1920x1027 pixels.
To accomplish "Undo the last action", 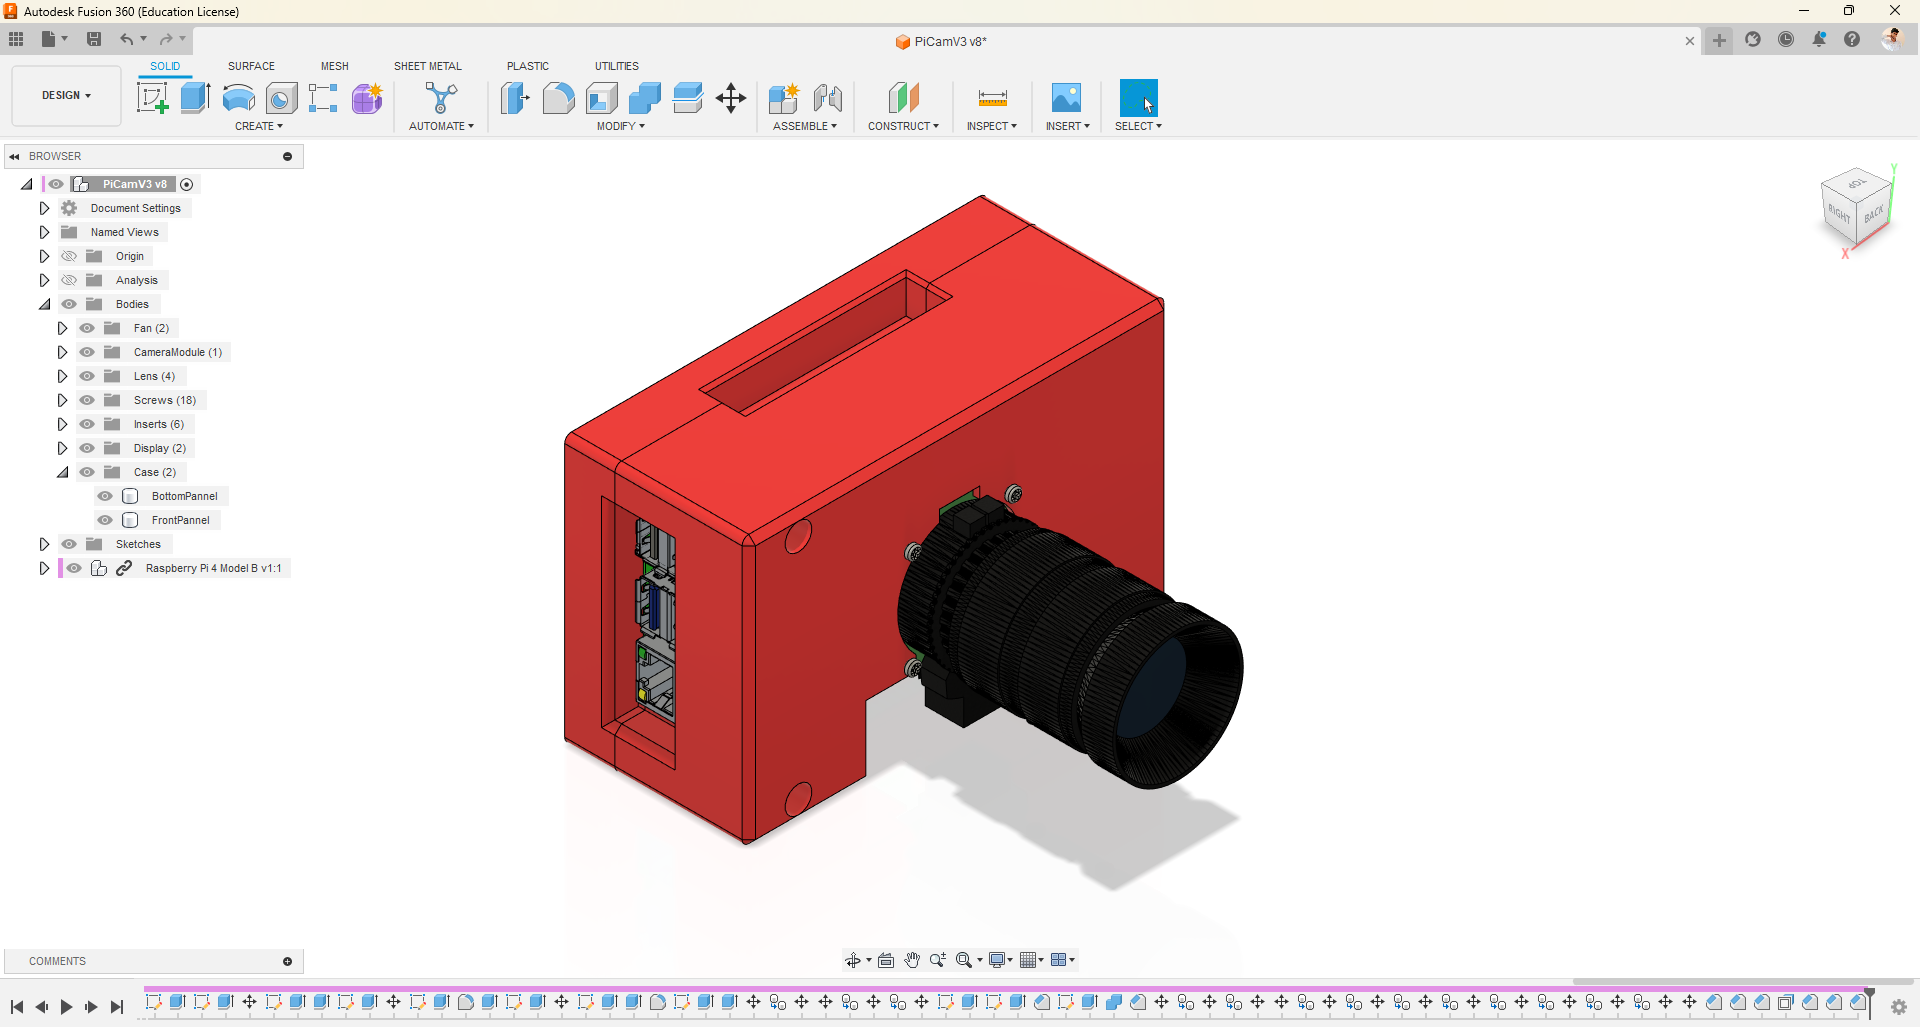I will click(127, 39).
